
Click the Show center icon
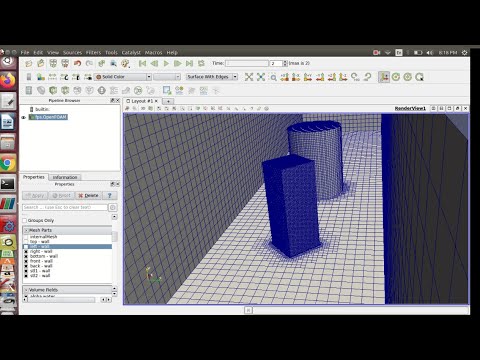[x=396, y=77]
